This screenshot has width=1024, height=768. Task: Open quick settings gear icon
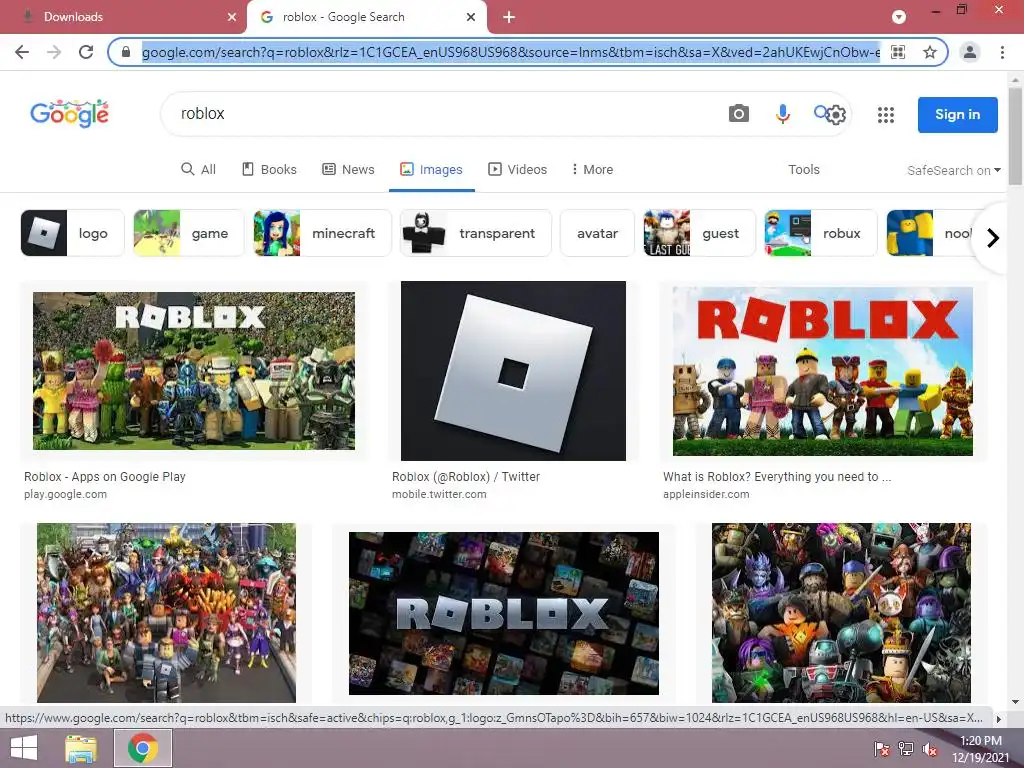[x=836, y=116]
